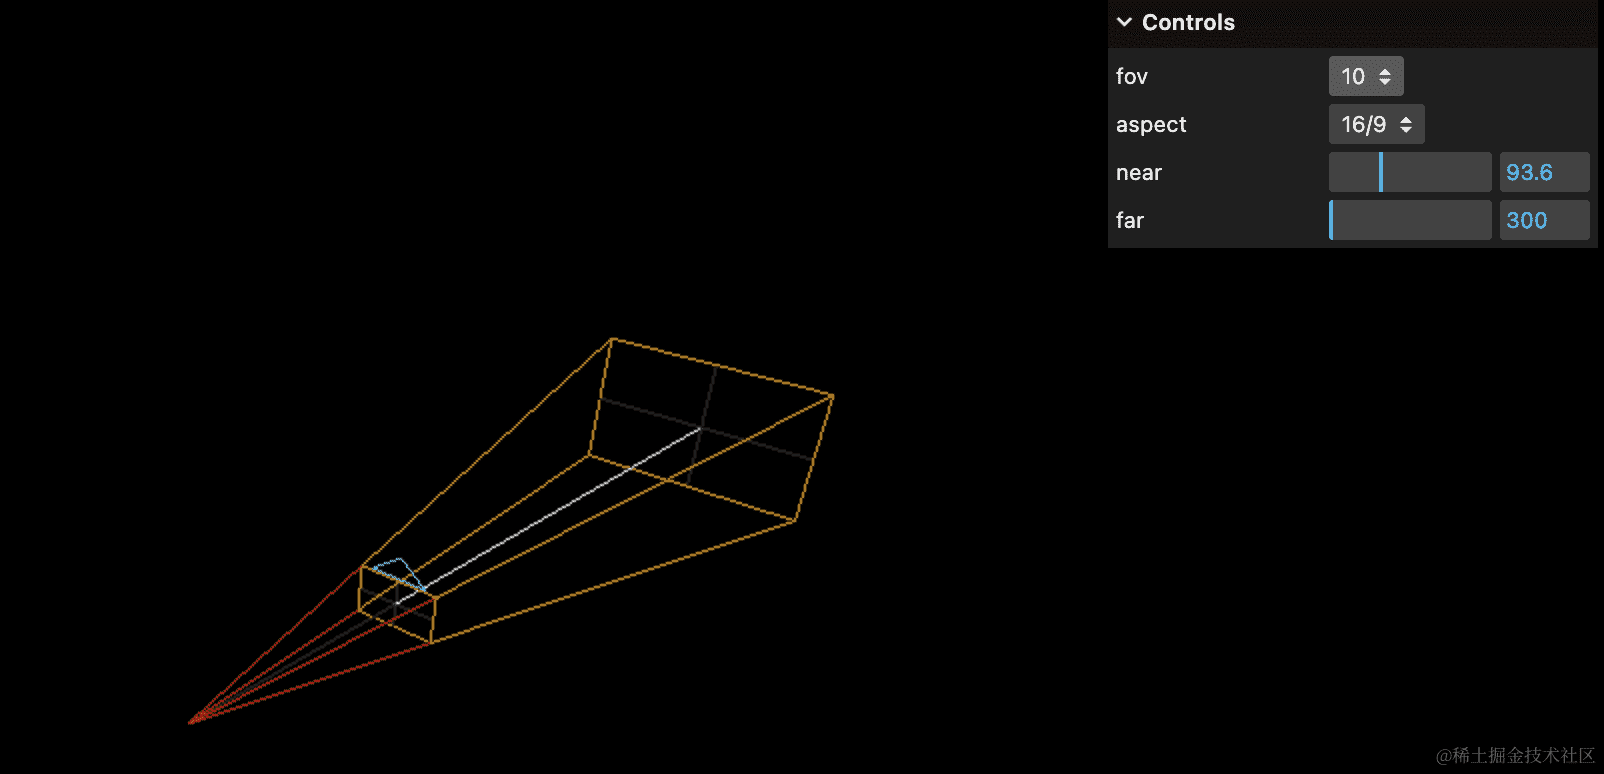Click the small near plane rectangle
Image resolution: width=1604 pixels, height=774 pixels.
coord(397,604)
